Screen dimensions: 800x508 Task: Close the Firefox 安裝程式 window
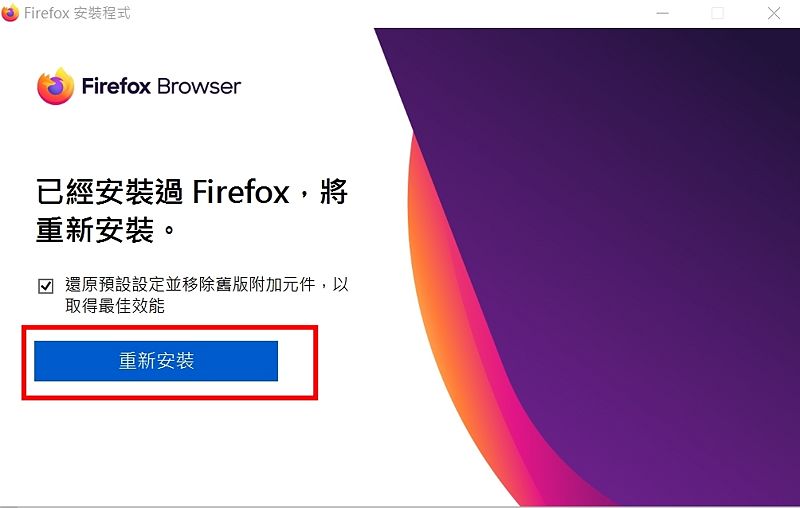click(x=773, y=13)
